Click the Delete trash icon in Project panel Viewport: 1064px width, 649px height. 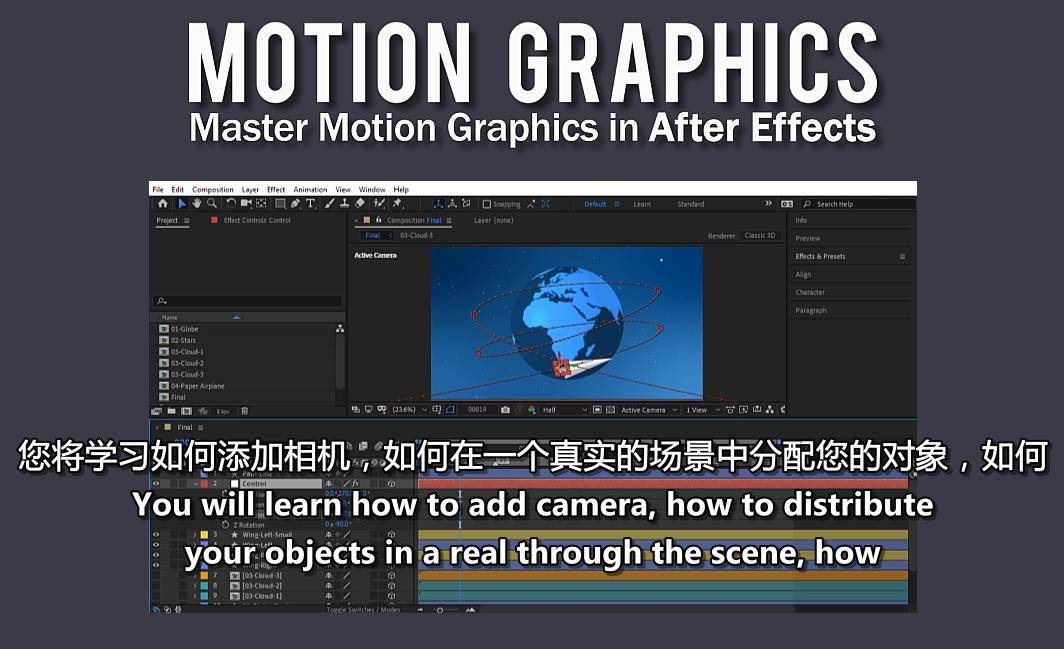coord(244,411)
